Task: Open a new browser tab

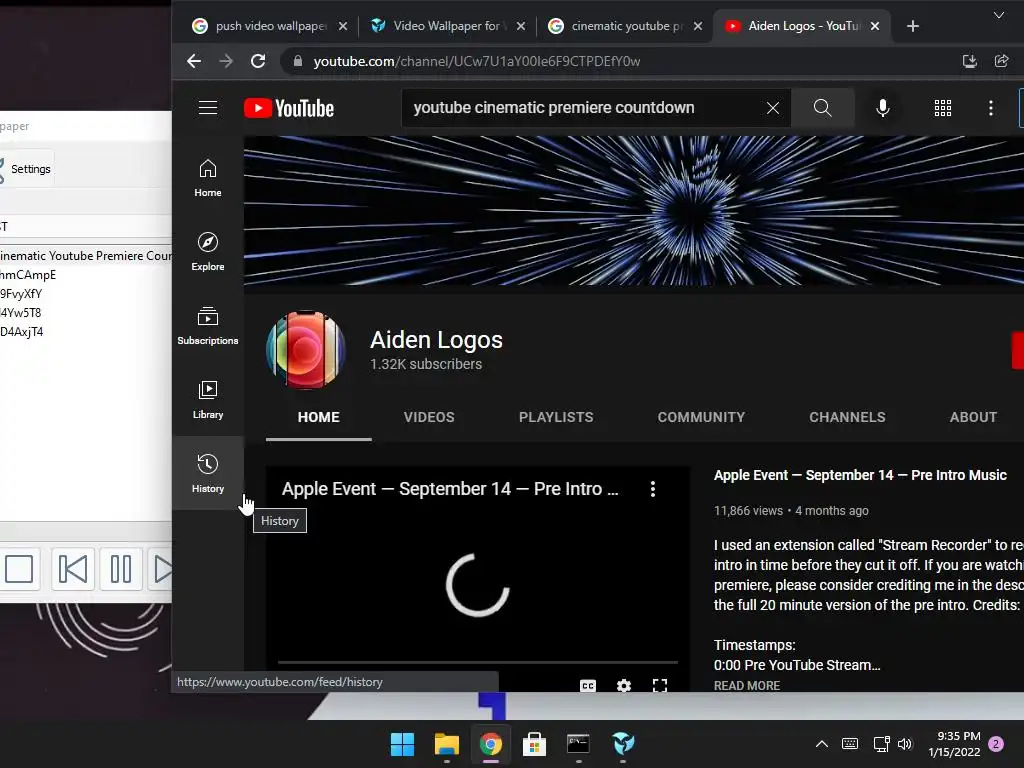Action: [x=913, y=26]
